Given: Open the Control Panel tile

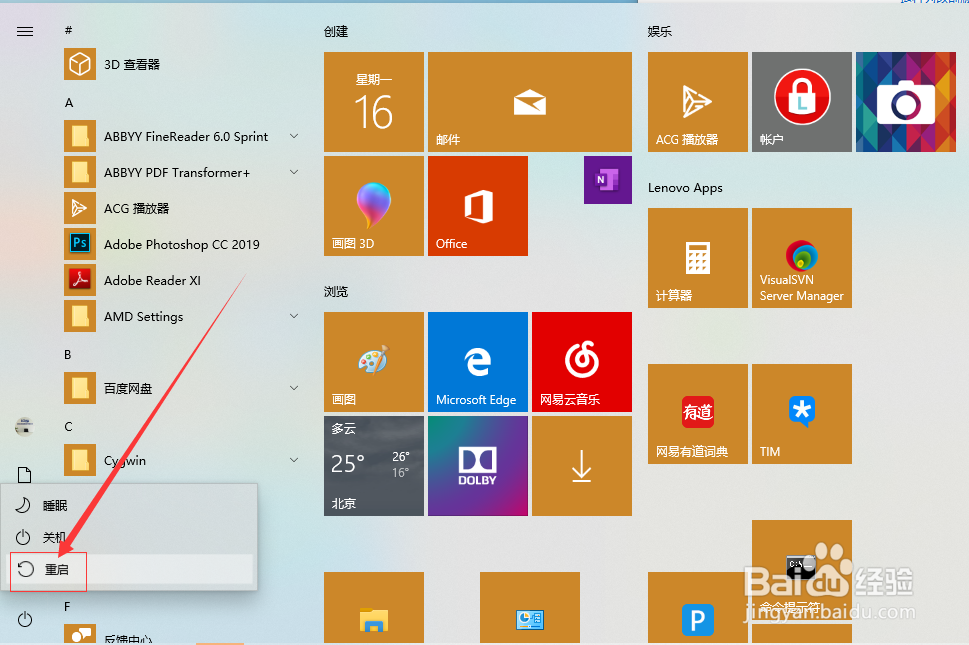Looking at the screenshot, I should 530,608.
